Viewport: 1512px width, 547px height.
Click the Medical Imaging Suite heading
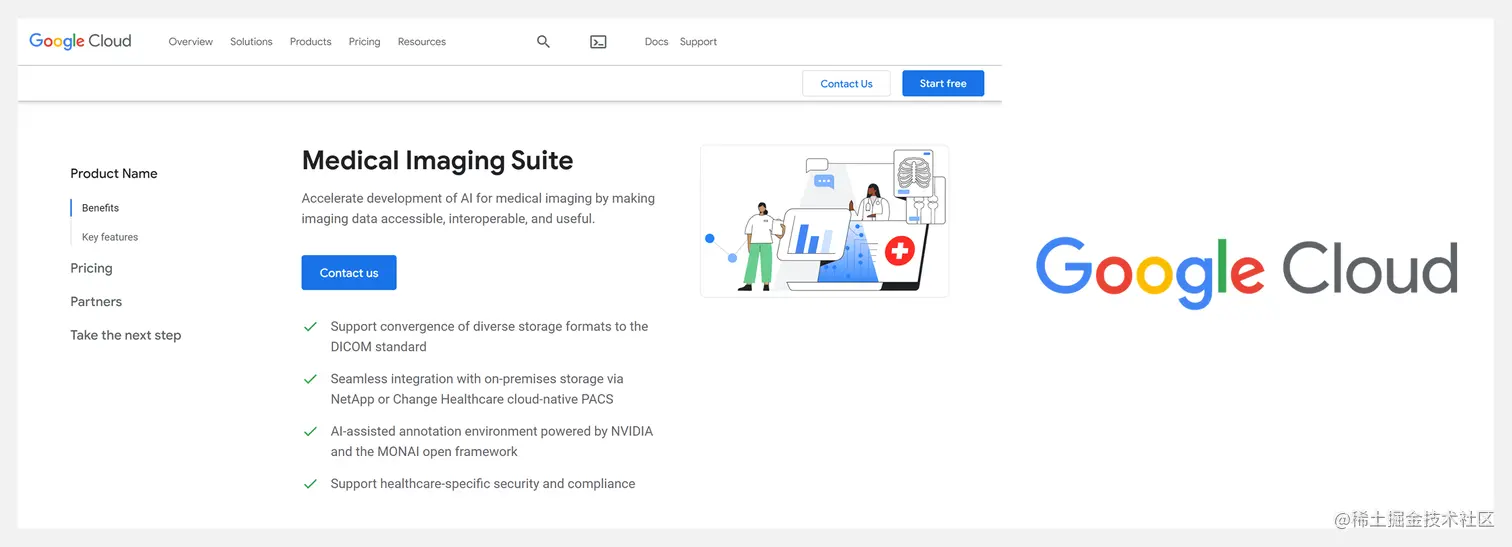pyautogui.click(x=438, y=160)
